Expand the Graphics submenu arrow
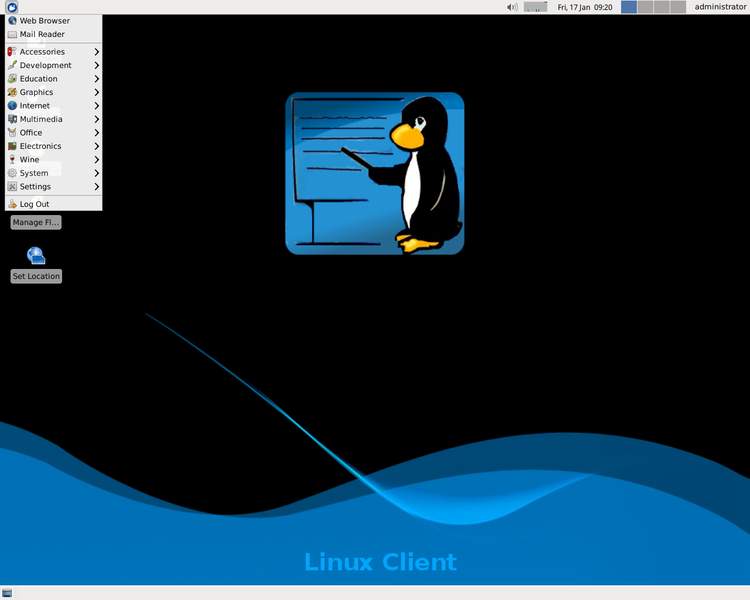Screen dimensions: 750x600 tap(97, 92)
